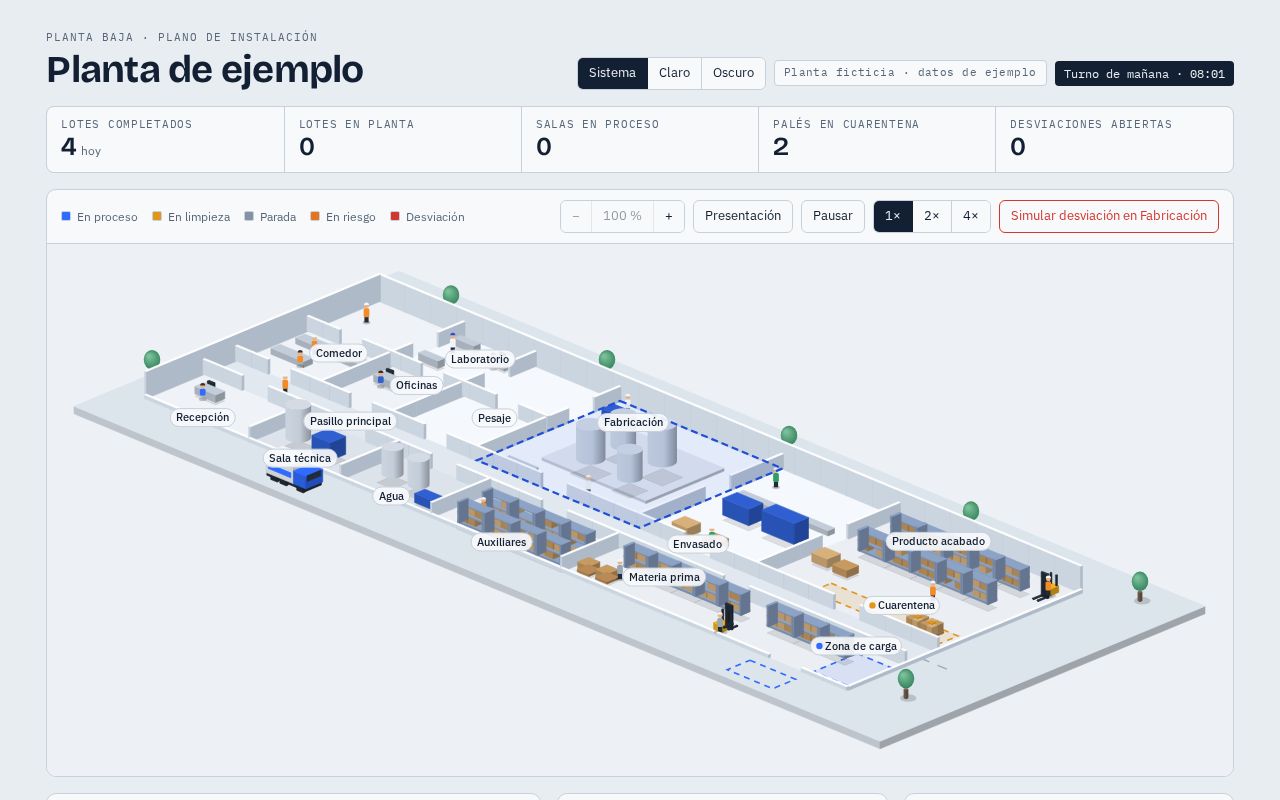The image size is (1280, 800).
Task: Select the Cuarentena zone label
Action: tap(902, 605)
